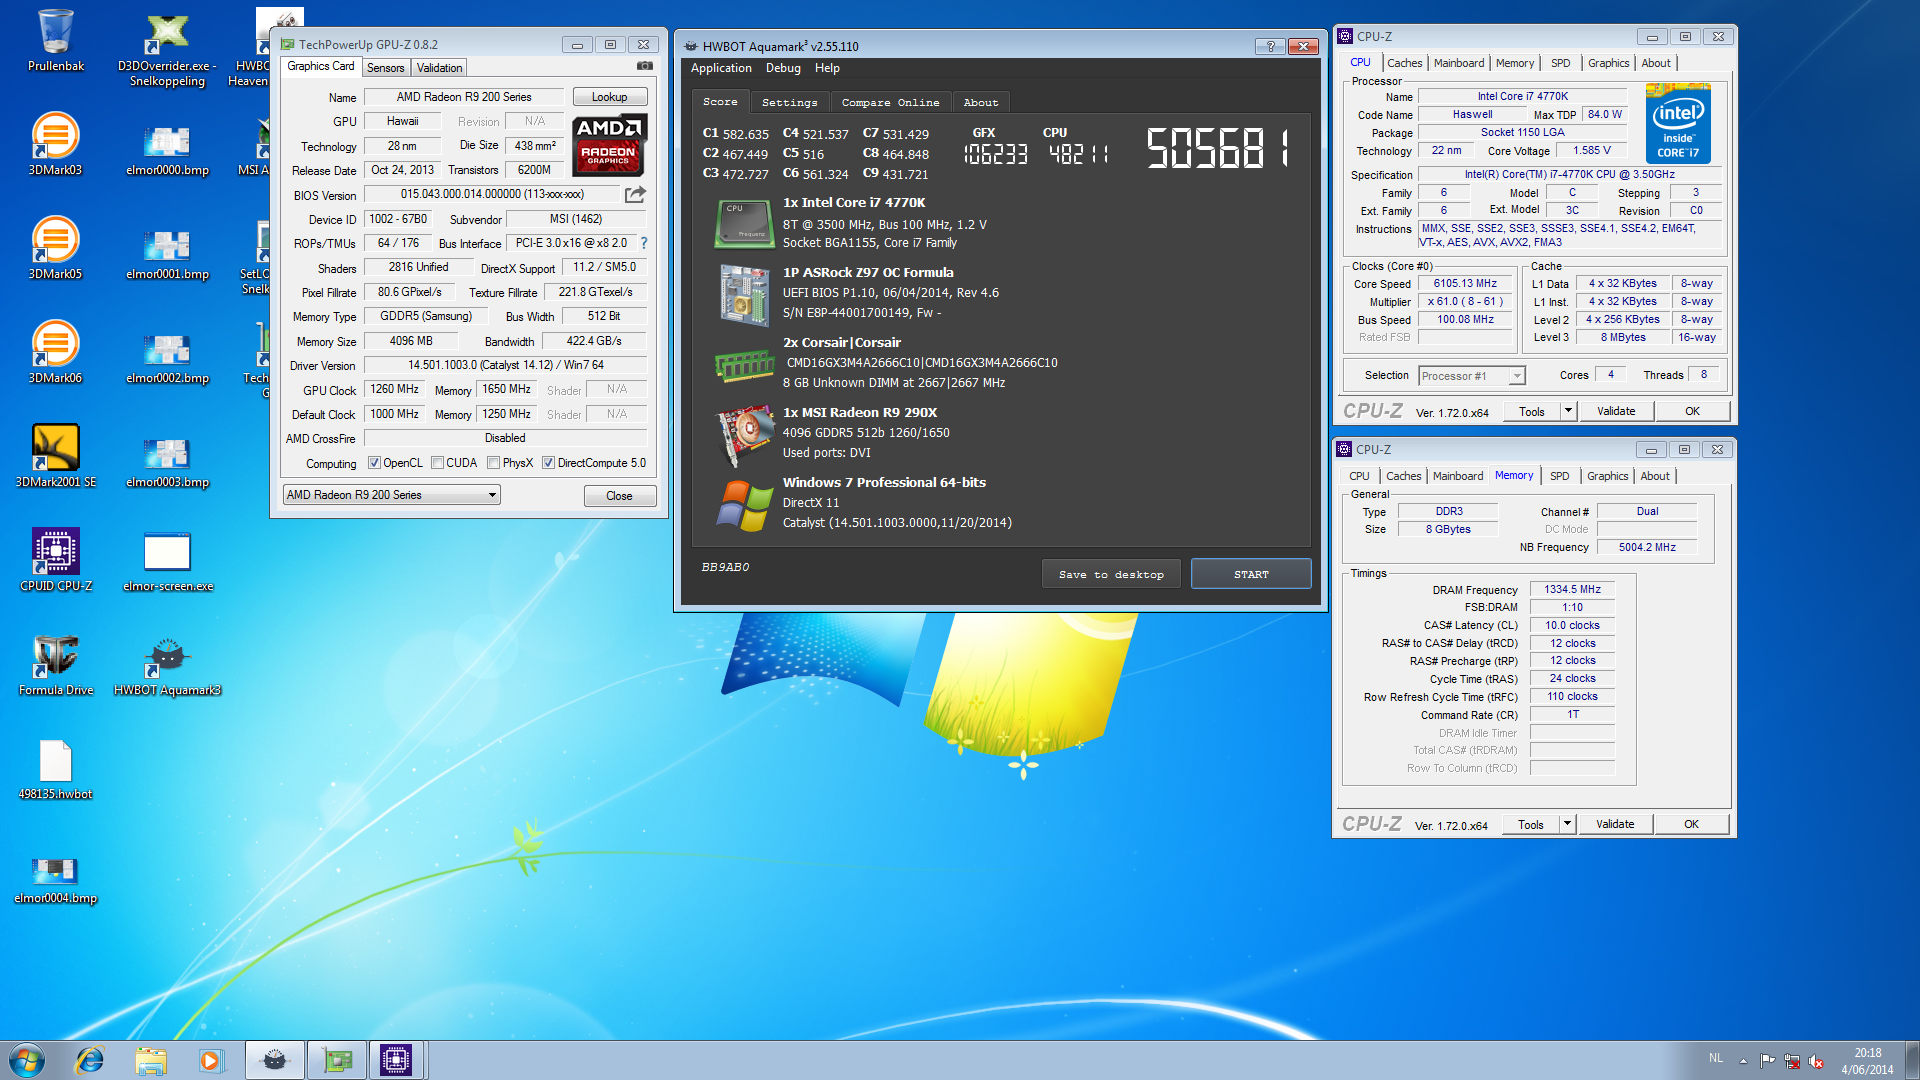
Task: Click the GPU-Z screenshot camera icon
Action: [645, 66]
